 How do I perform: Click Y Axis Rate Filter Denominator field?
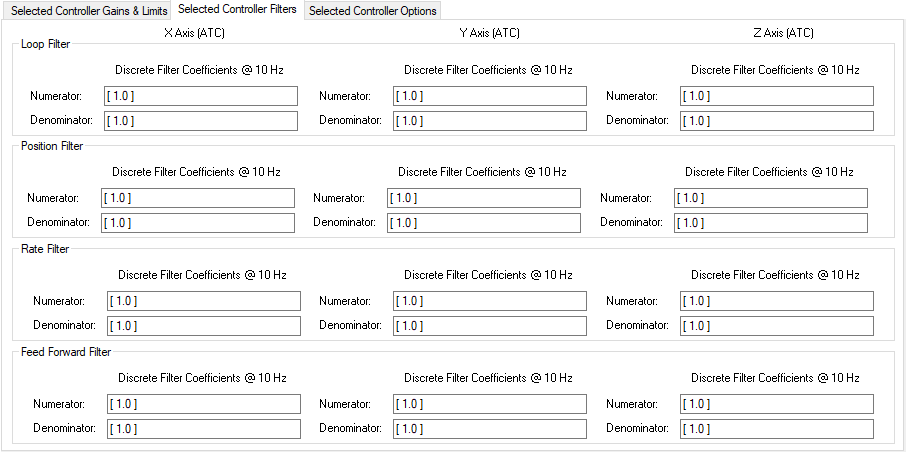pos(488,326)
